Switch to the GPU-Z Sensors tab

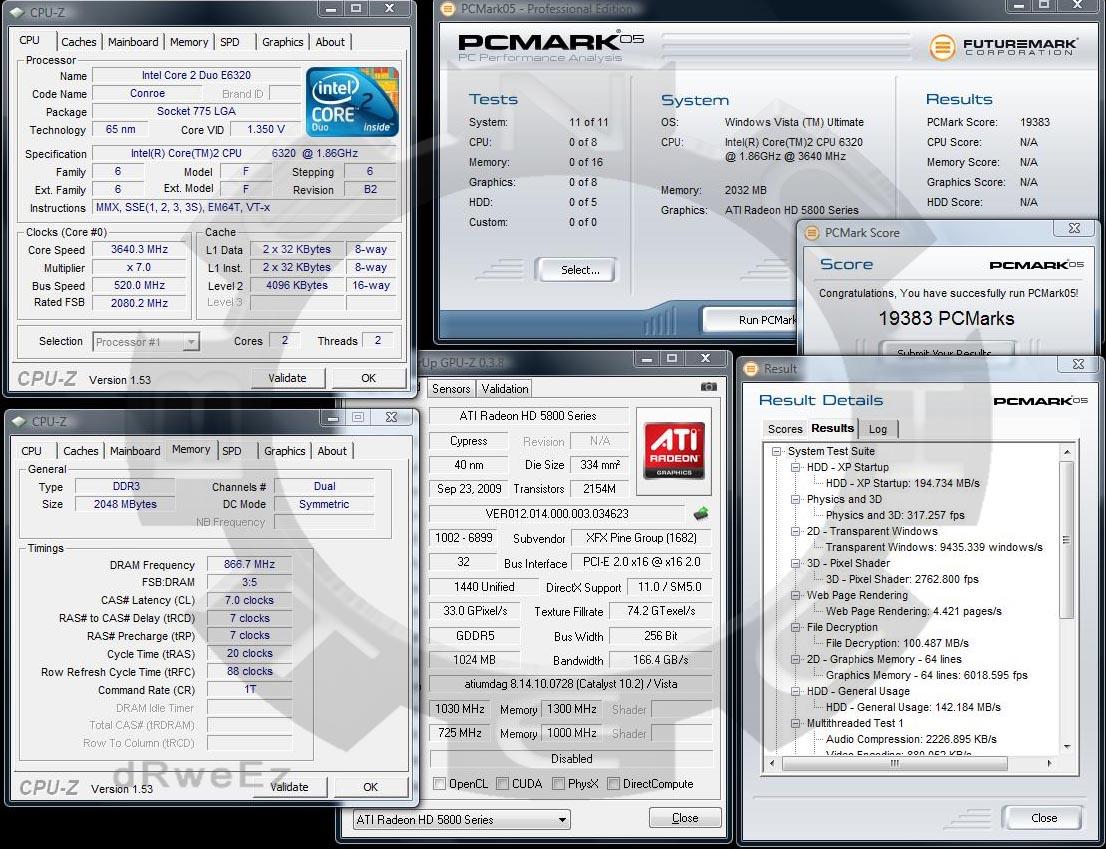pyautogui.click(x=451, y=389)
